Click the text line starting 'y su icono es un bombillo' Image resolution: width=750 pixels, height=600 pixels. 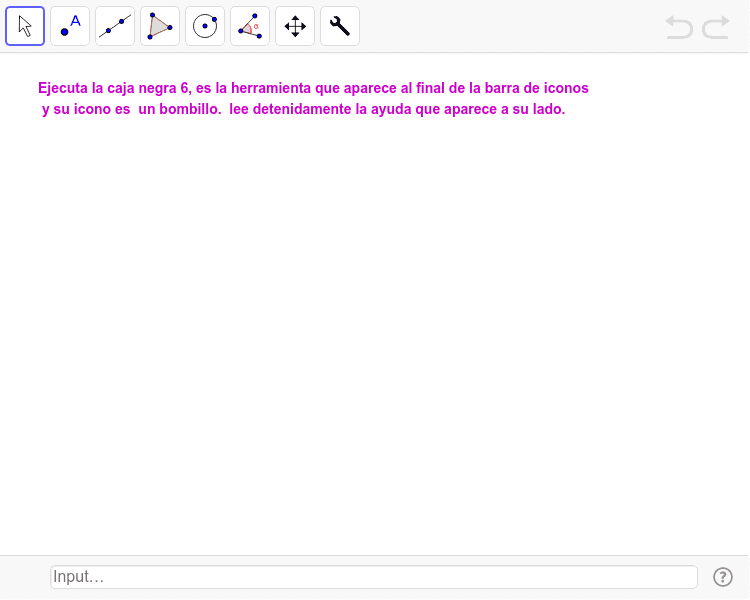coord(303,109)
